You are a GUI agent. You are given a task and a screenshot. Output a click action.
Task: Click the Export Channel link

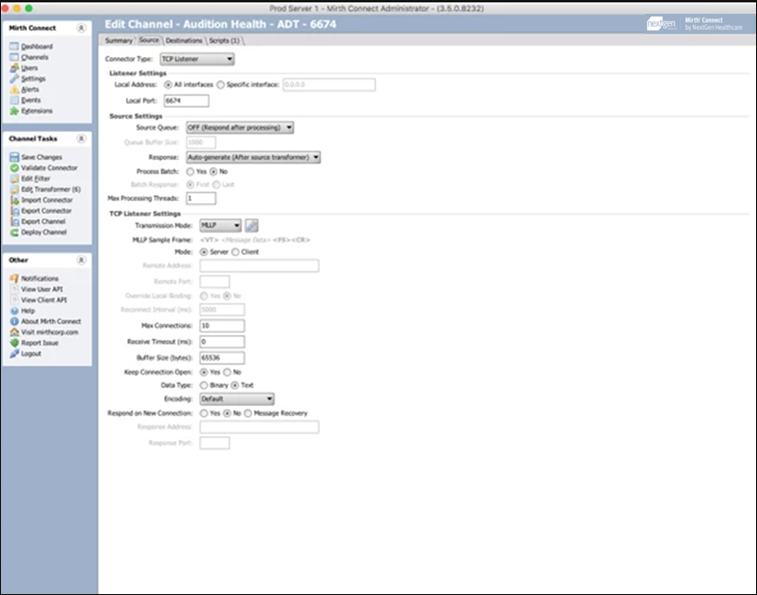coord(43,221)
